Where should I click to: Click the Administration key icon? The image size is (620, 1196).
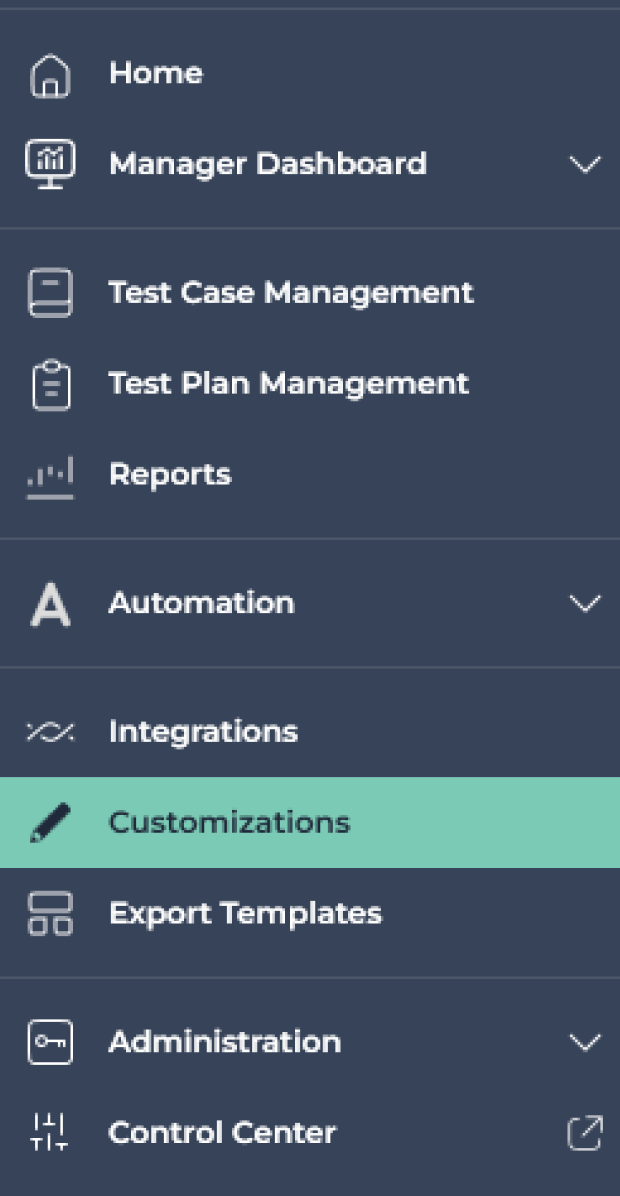click(50, 1042)
